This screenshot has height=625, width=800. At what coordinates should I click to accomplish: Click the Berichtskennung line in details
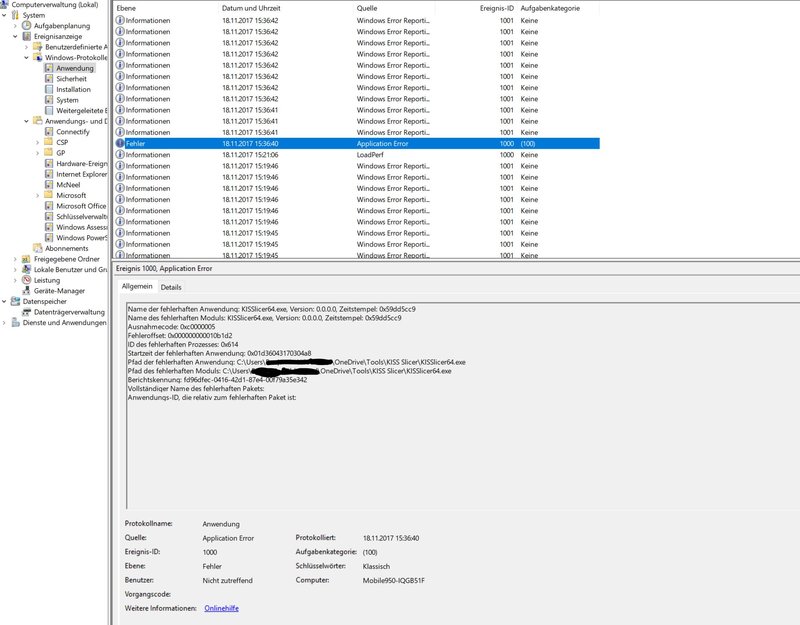click(x=217, y=380)
